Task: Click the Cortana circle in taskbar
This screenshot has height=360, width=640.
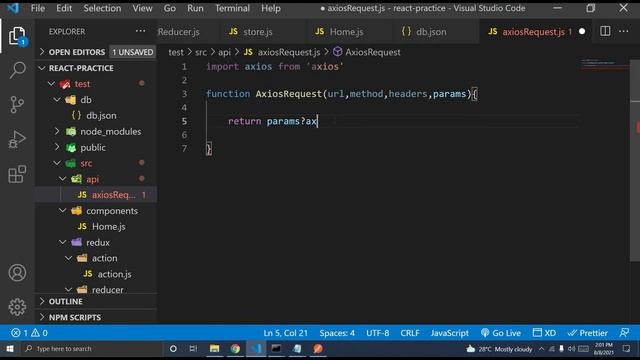Action: coord(173,349)
